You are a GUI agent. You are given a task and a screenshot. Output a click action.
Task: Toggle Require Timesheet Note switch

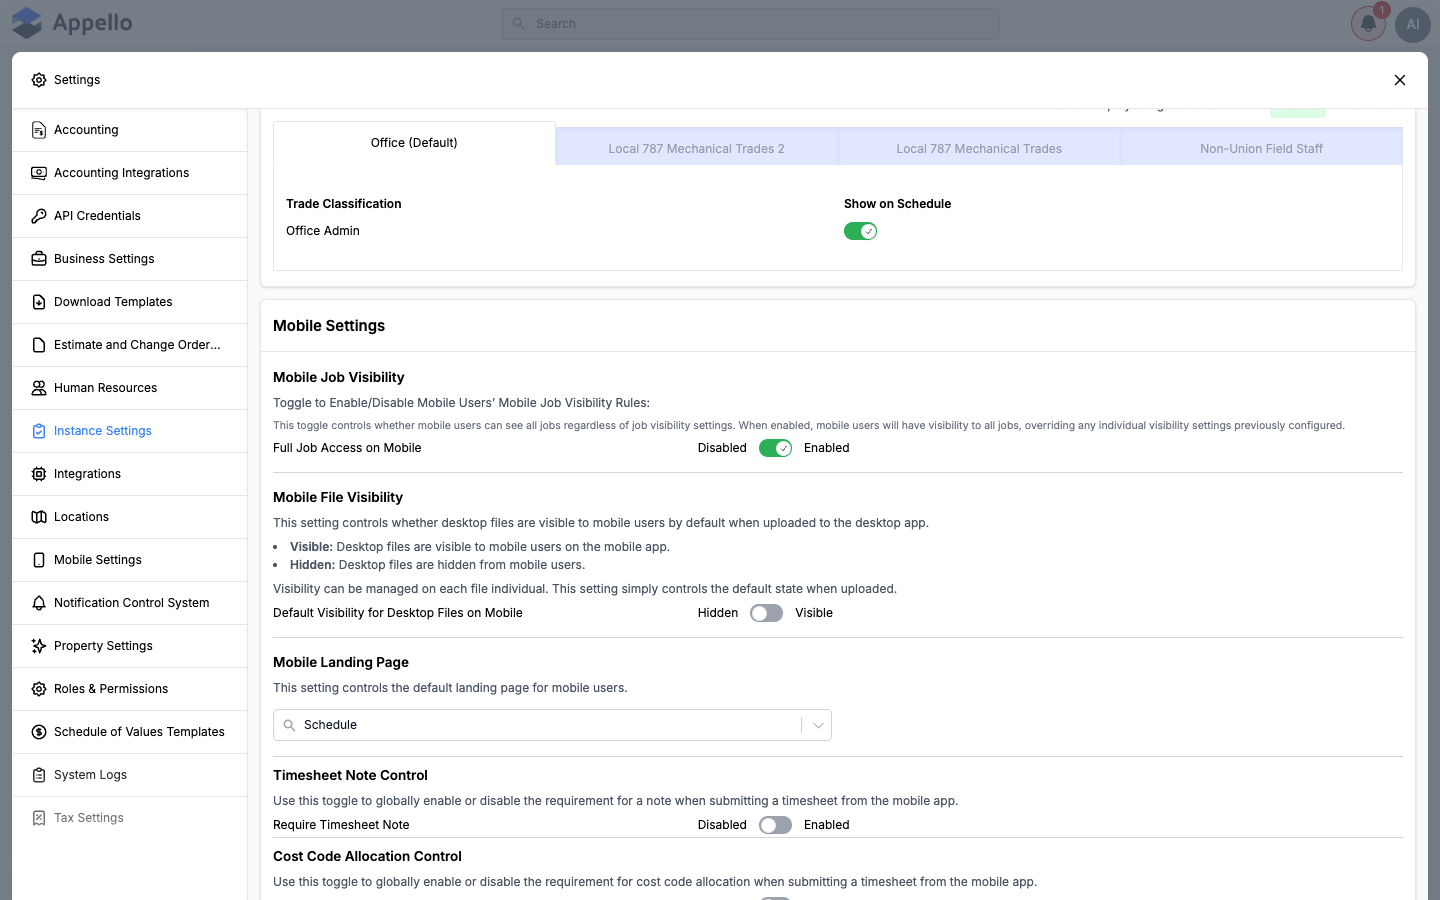click(775, 825)
